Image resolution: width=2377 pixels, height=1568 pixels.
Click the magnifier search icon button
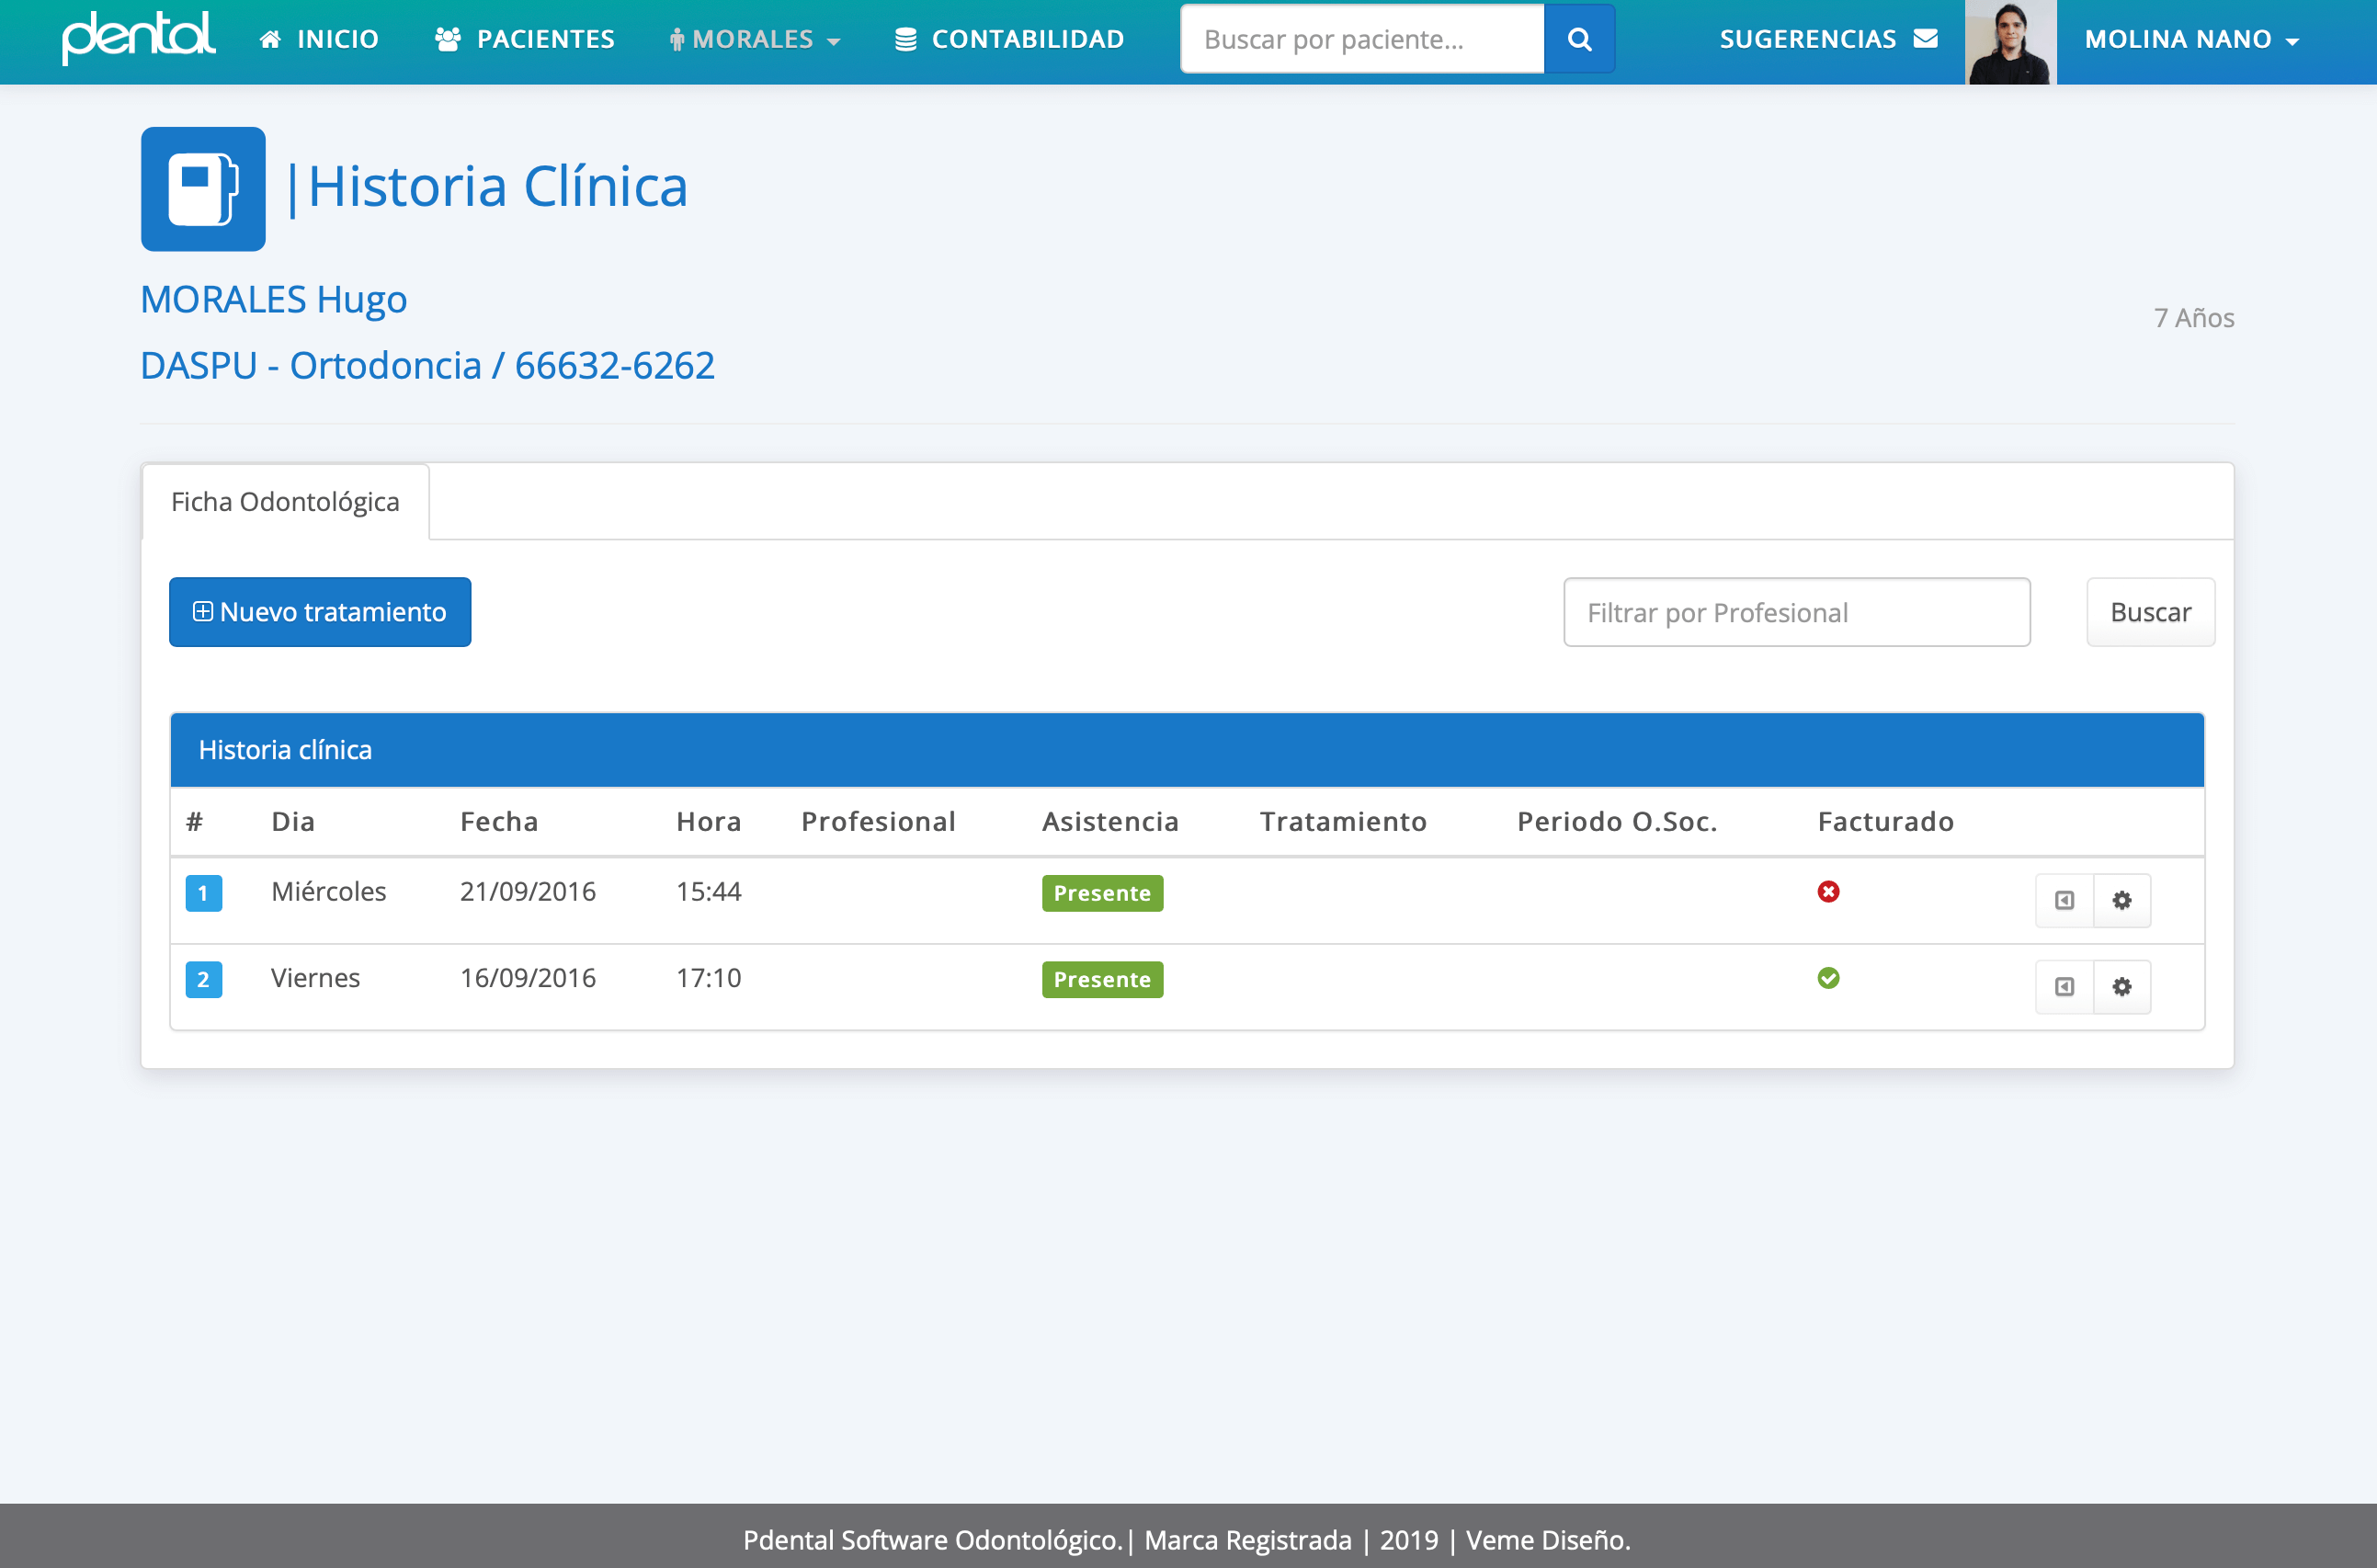pyautogui.click(x=1579, y=39)
